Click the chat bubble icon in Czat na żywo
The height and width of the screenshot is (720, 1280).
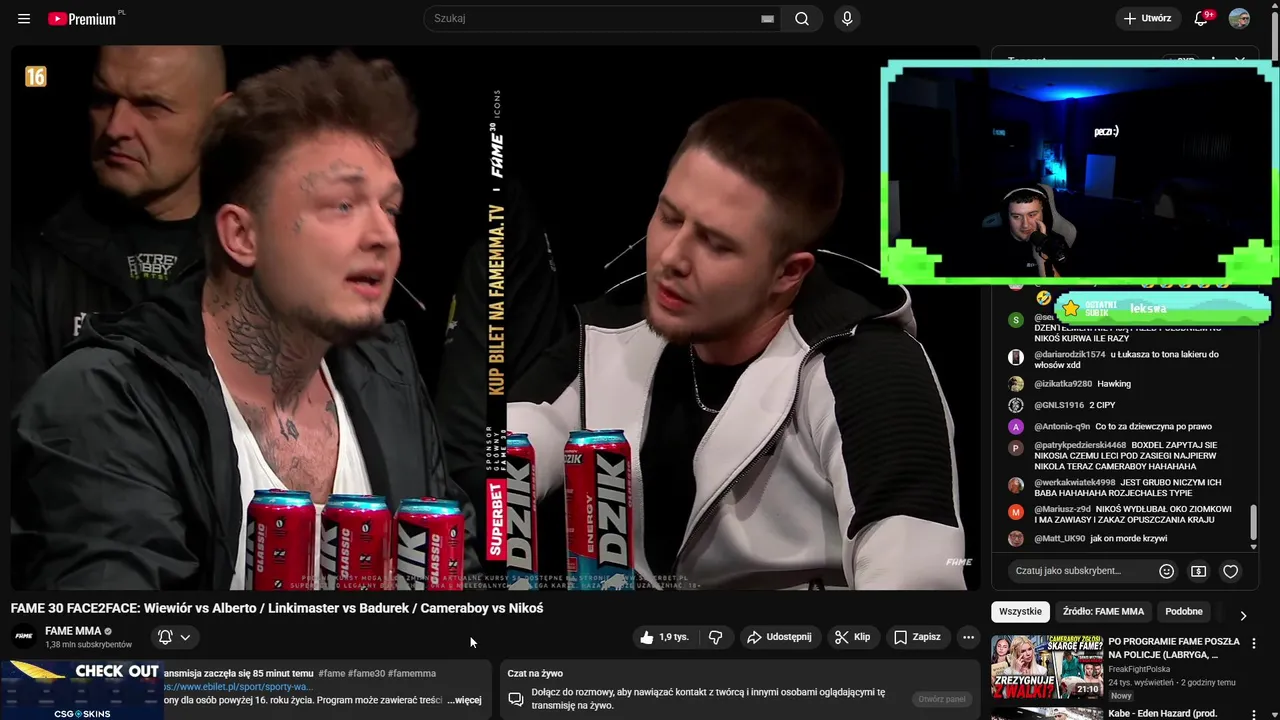[516, 698]
